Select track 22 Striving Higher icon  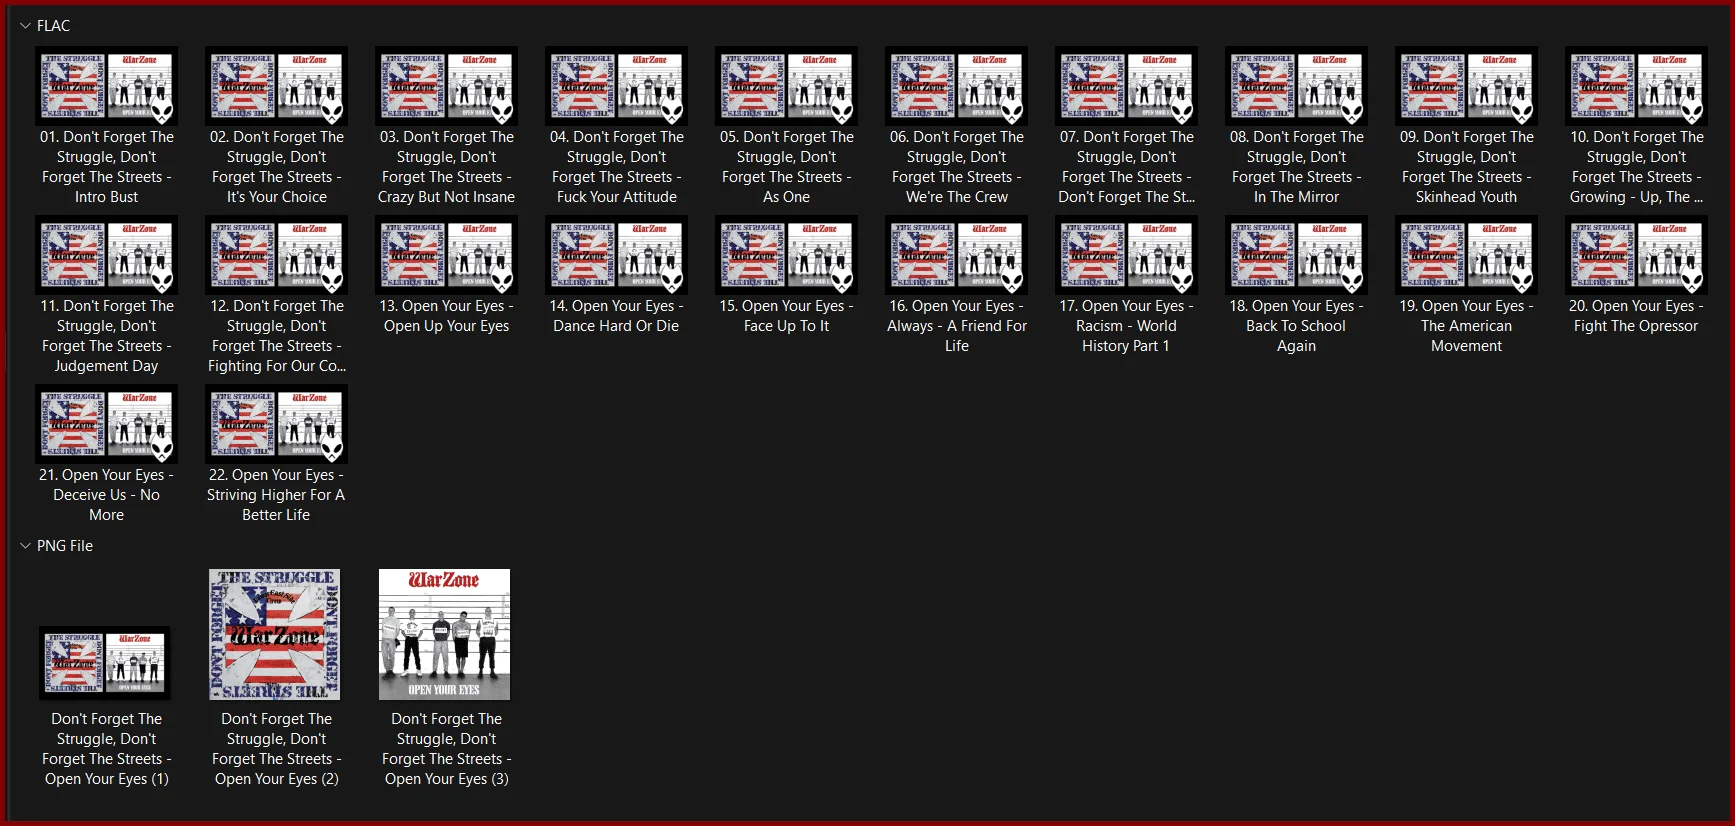point(277,424)
